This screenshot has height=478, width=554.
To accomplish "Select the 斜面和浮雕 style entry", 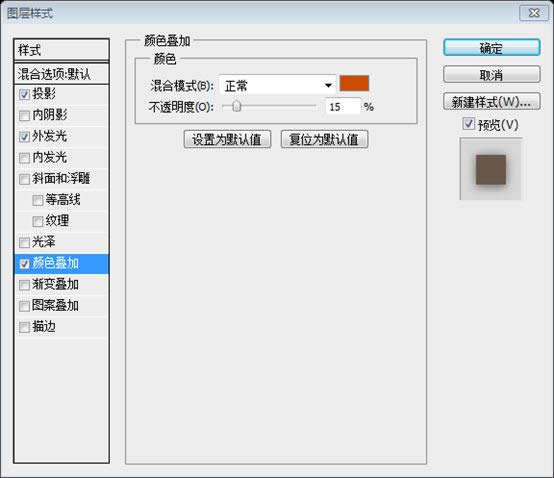I will tap(61, 178).
